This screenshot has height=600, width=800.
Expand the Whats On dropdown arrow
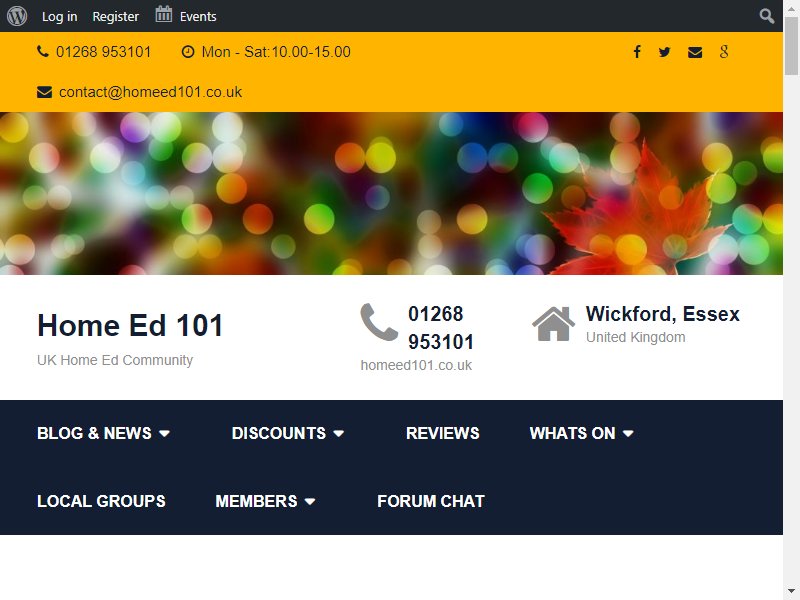coord(628,433)
